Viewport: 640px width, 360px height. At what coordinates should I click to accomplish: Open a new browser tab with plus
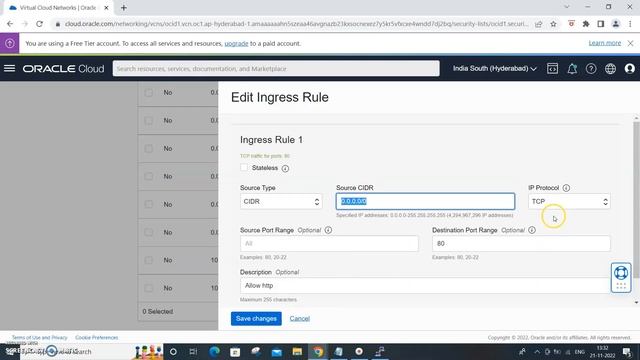[x=124, y=7]
